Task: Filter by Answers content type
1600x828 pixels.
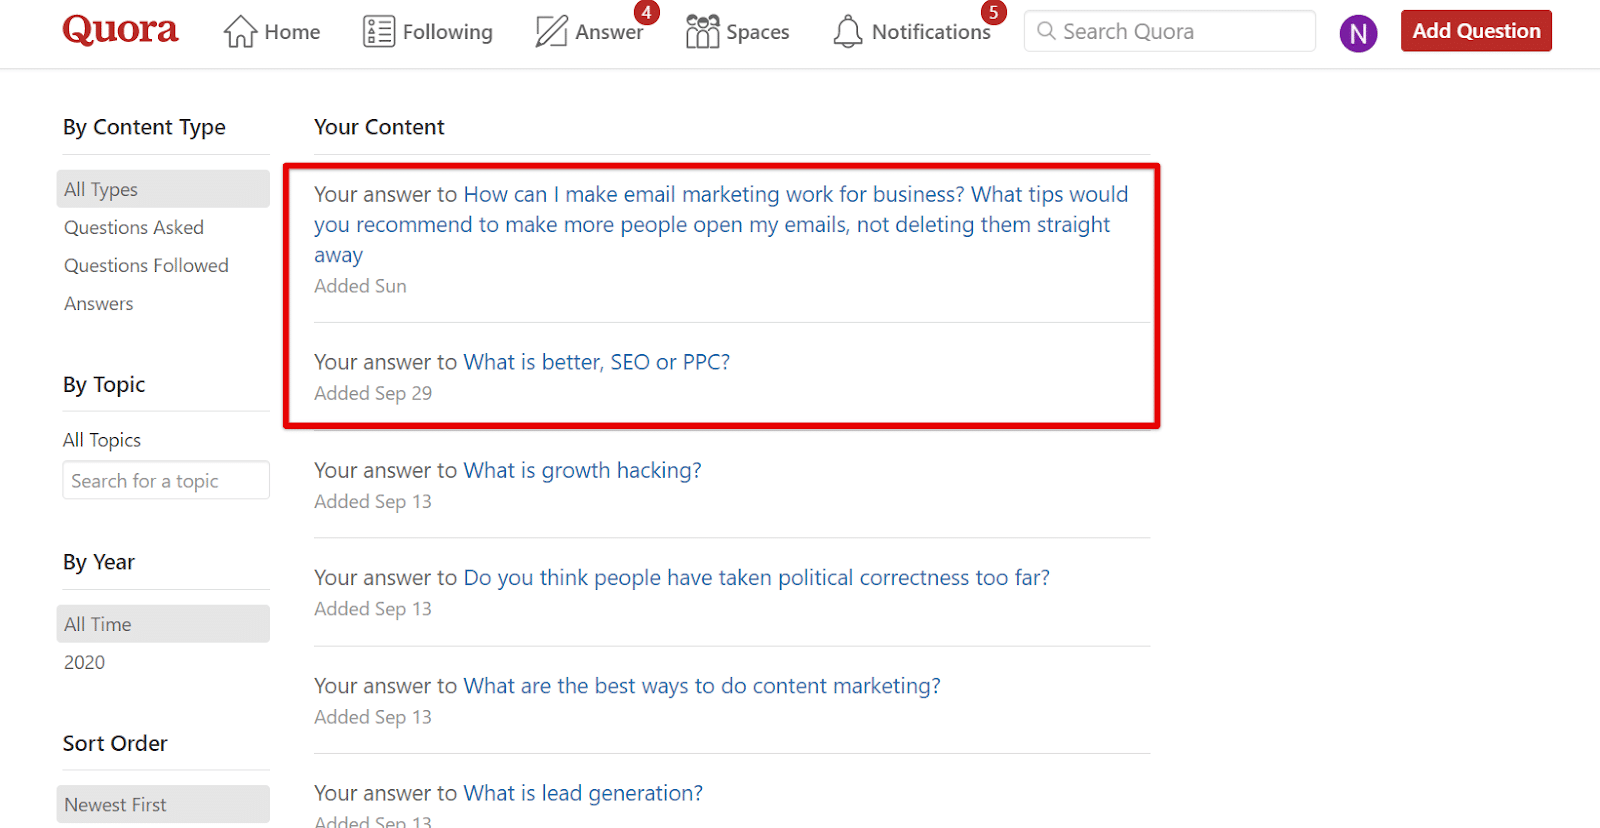Action: (98, 304)
